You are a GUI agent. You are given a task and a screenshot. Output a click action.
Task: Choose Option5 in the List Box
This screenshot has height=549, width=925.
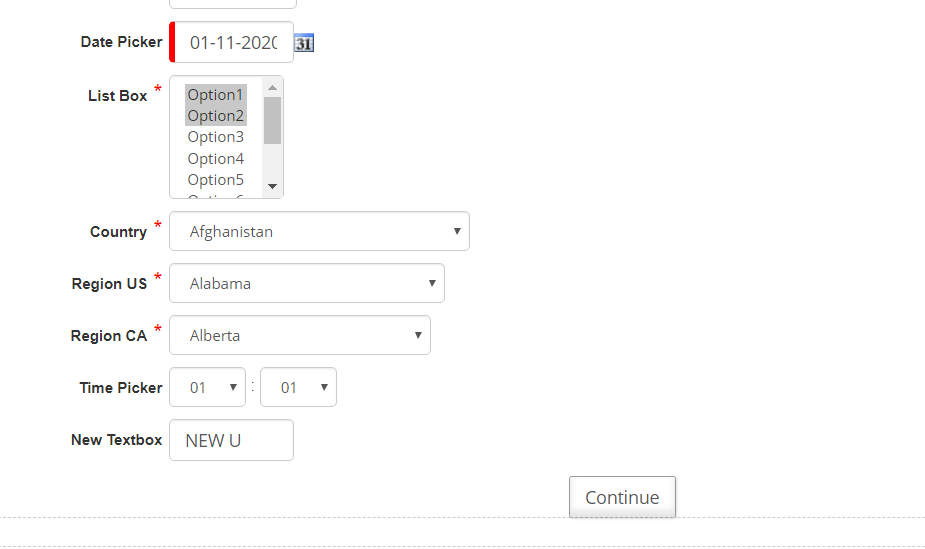tap(216, 180)
